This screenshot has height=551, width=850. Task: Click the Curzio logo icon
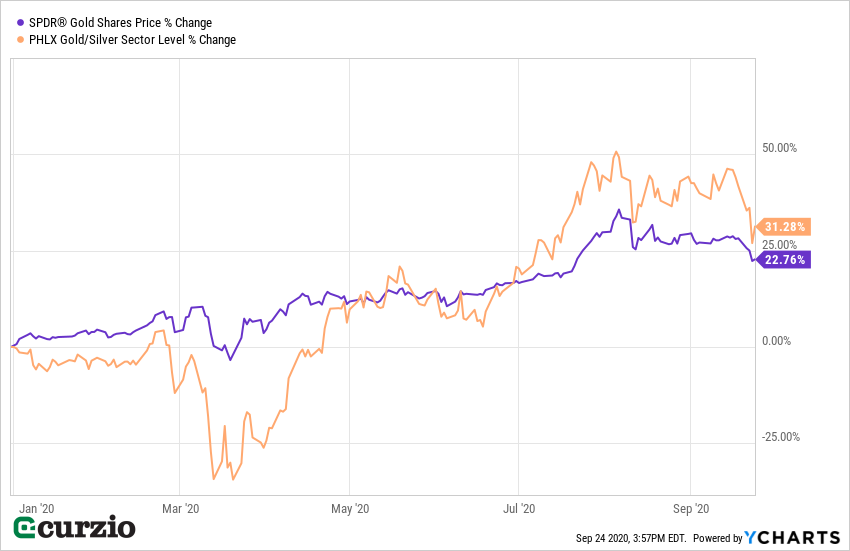pyautogui.click(x=25, y=528)
